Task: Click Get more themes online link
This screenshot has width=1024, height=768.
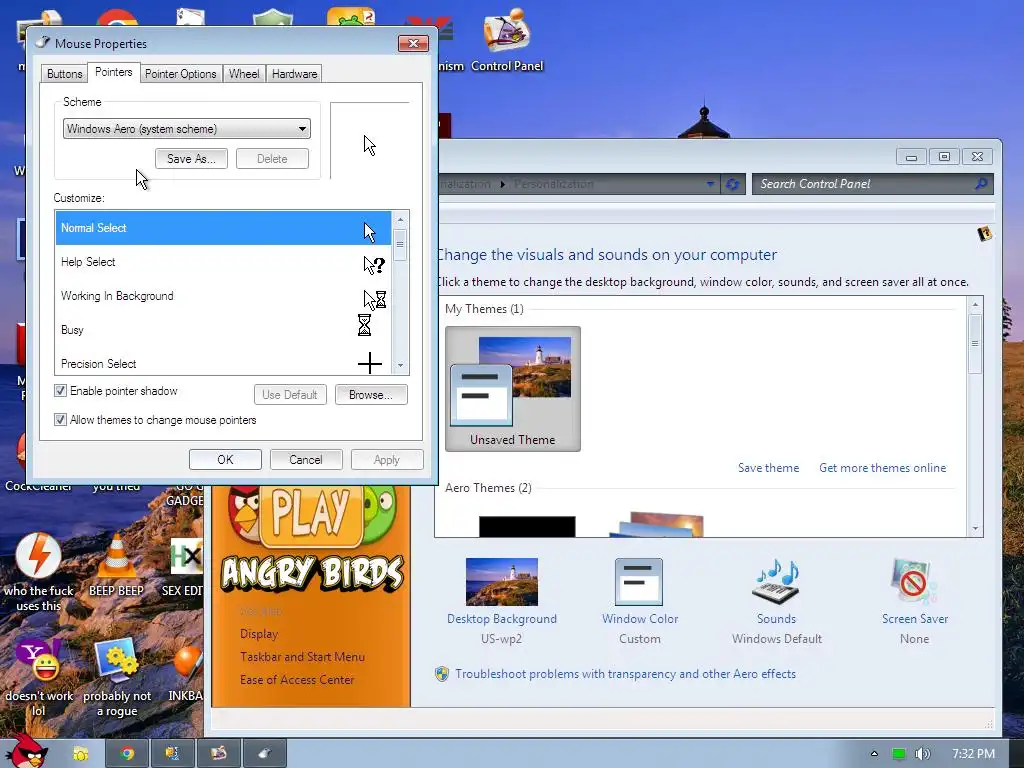Action: tap(882, 468)
